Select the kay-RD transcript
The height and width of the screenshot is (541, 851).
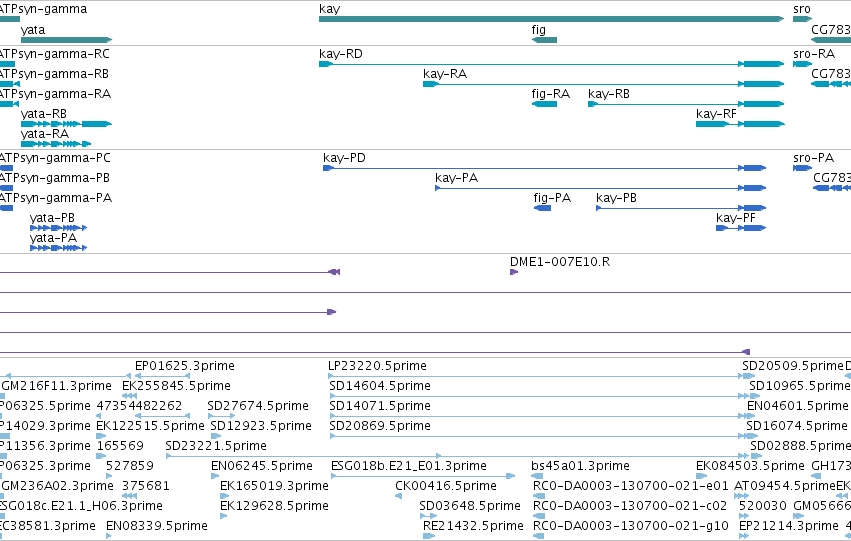coord(551,64)
